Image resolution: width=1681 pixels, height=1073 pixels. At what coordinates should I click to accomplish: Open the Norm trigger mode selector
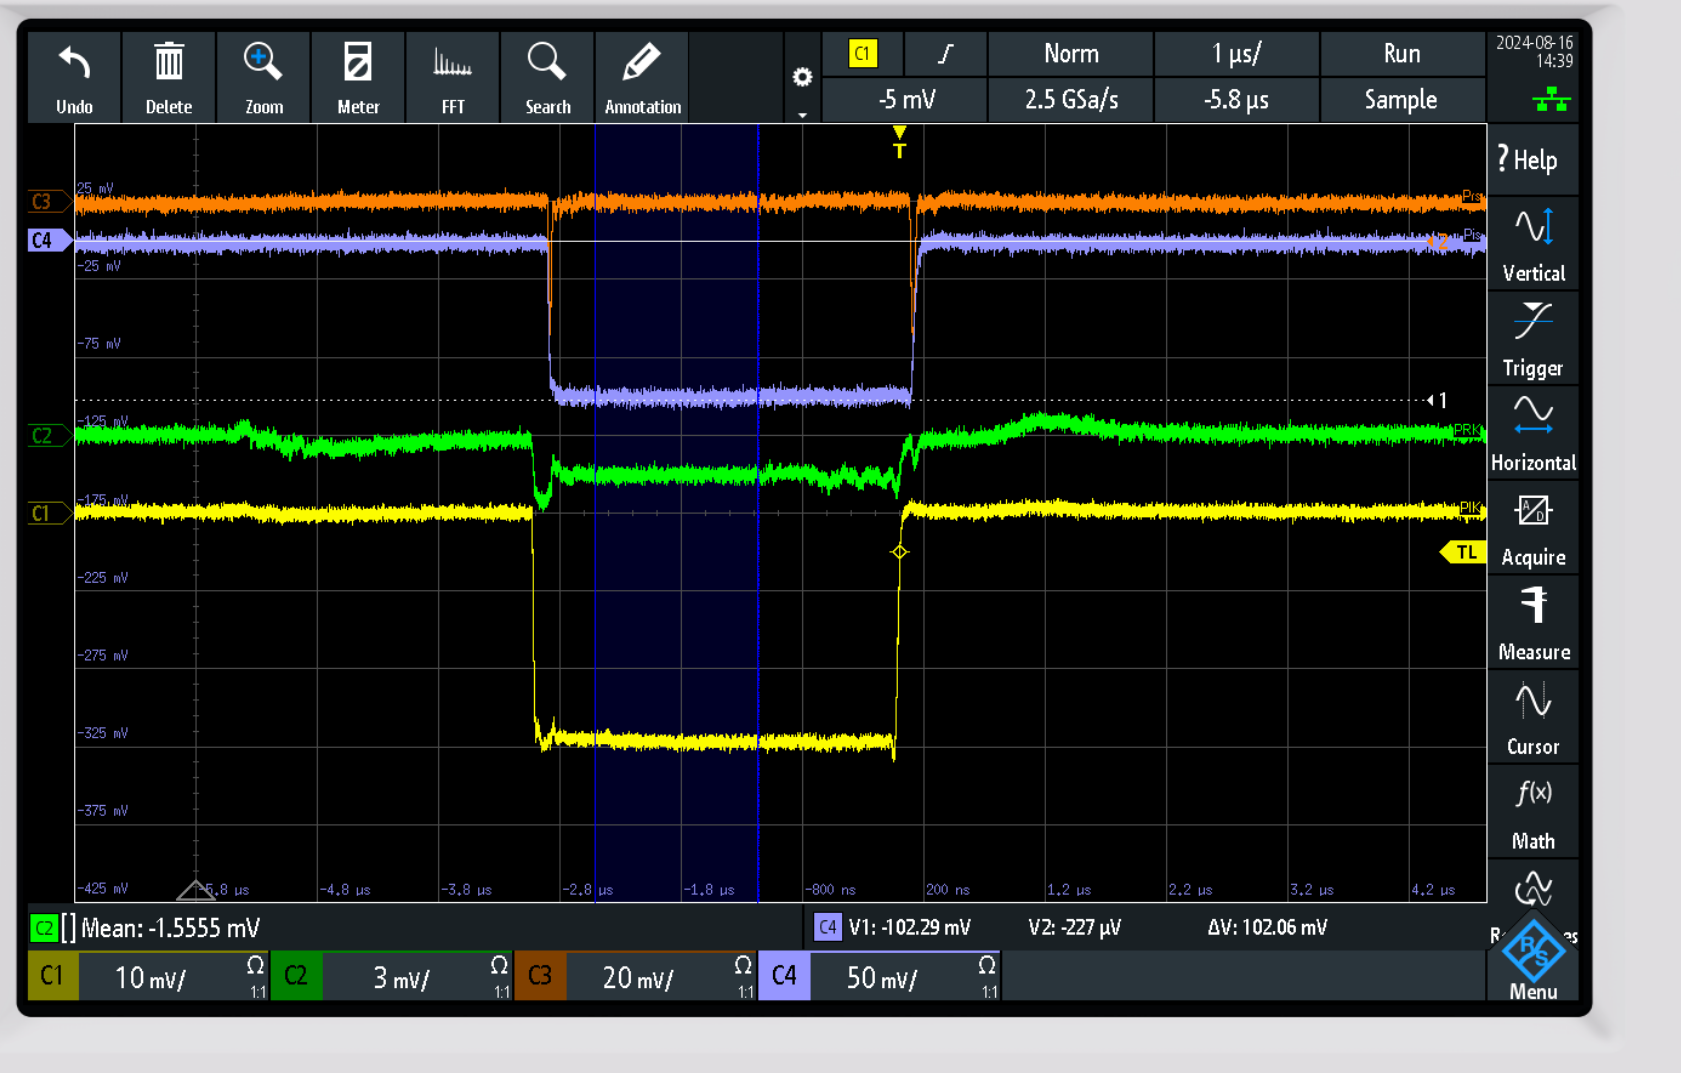point(1070,54)
